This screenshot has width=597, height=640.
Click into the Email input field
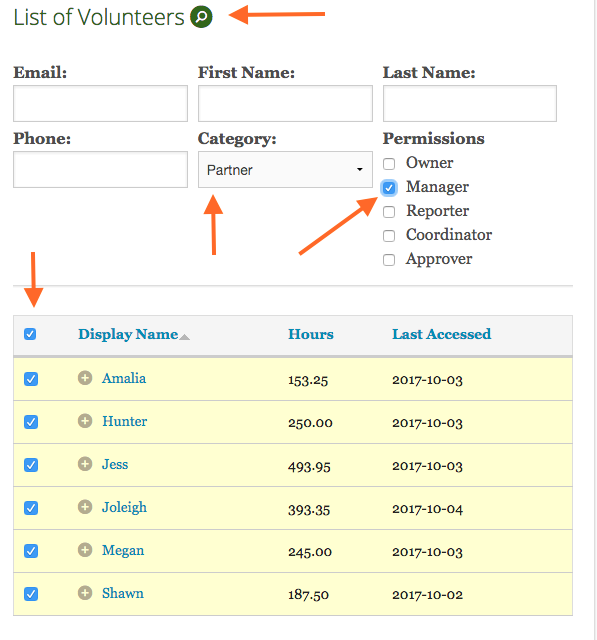click(x=100, y=104)
